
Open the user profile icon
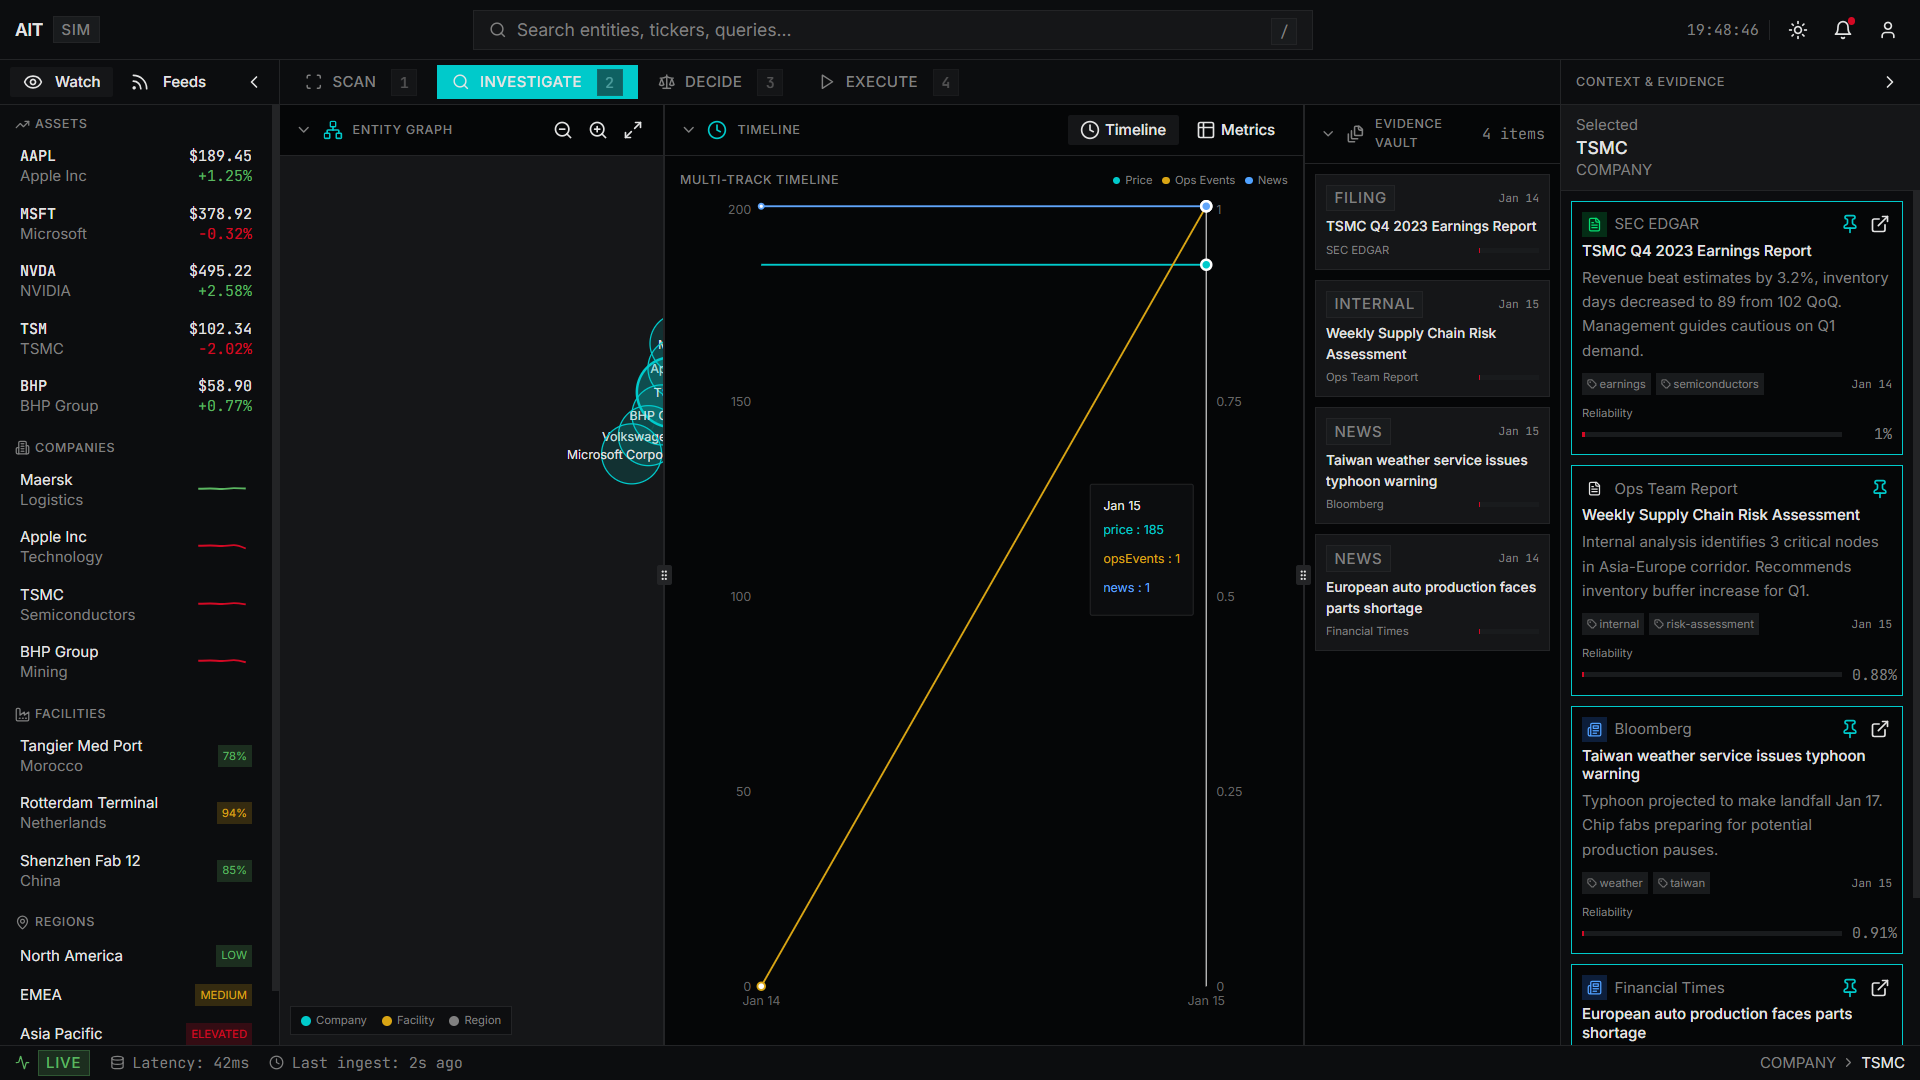point(1888,30)
